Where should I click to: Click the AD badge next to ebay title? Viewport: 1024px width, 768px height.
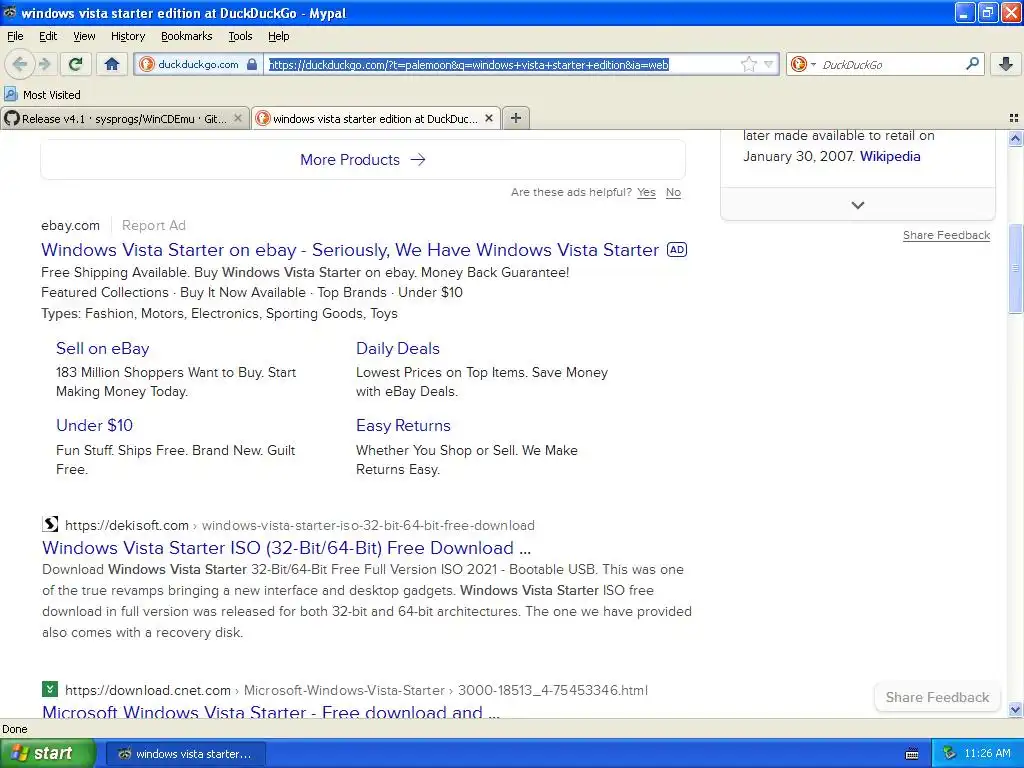coord(677,249)
